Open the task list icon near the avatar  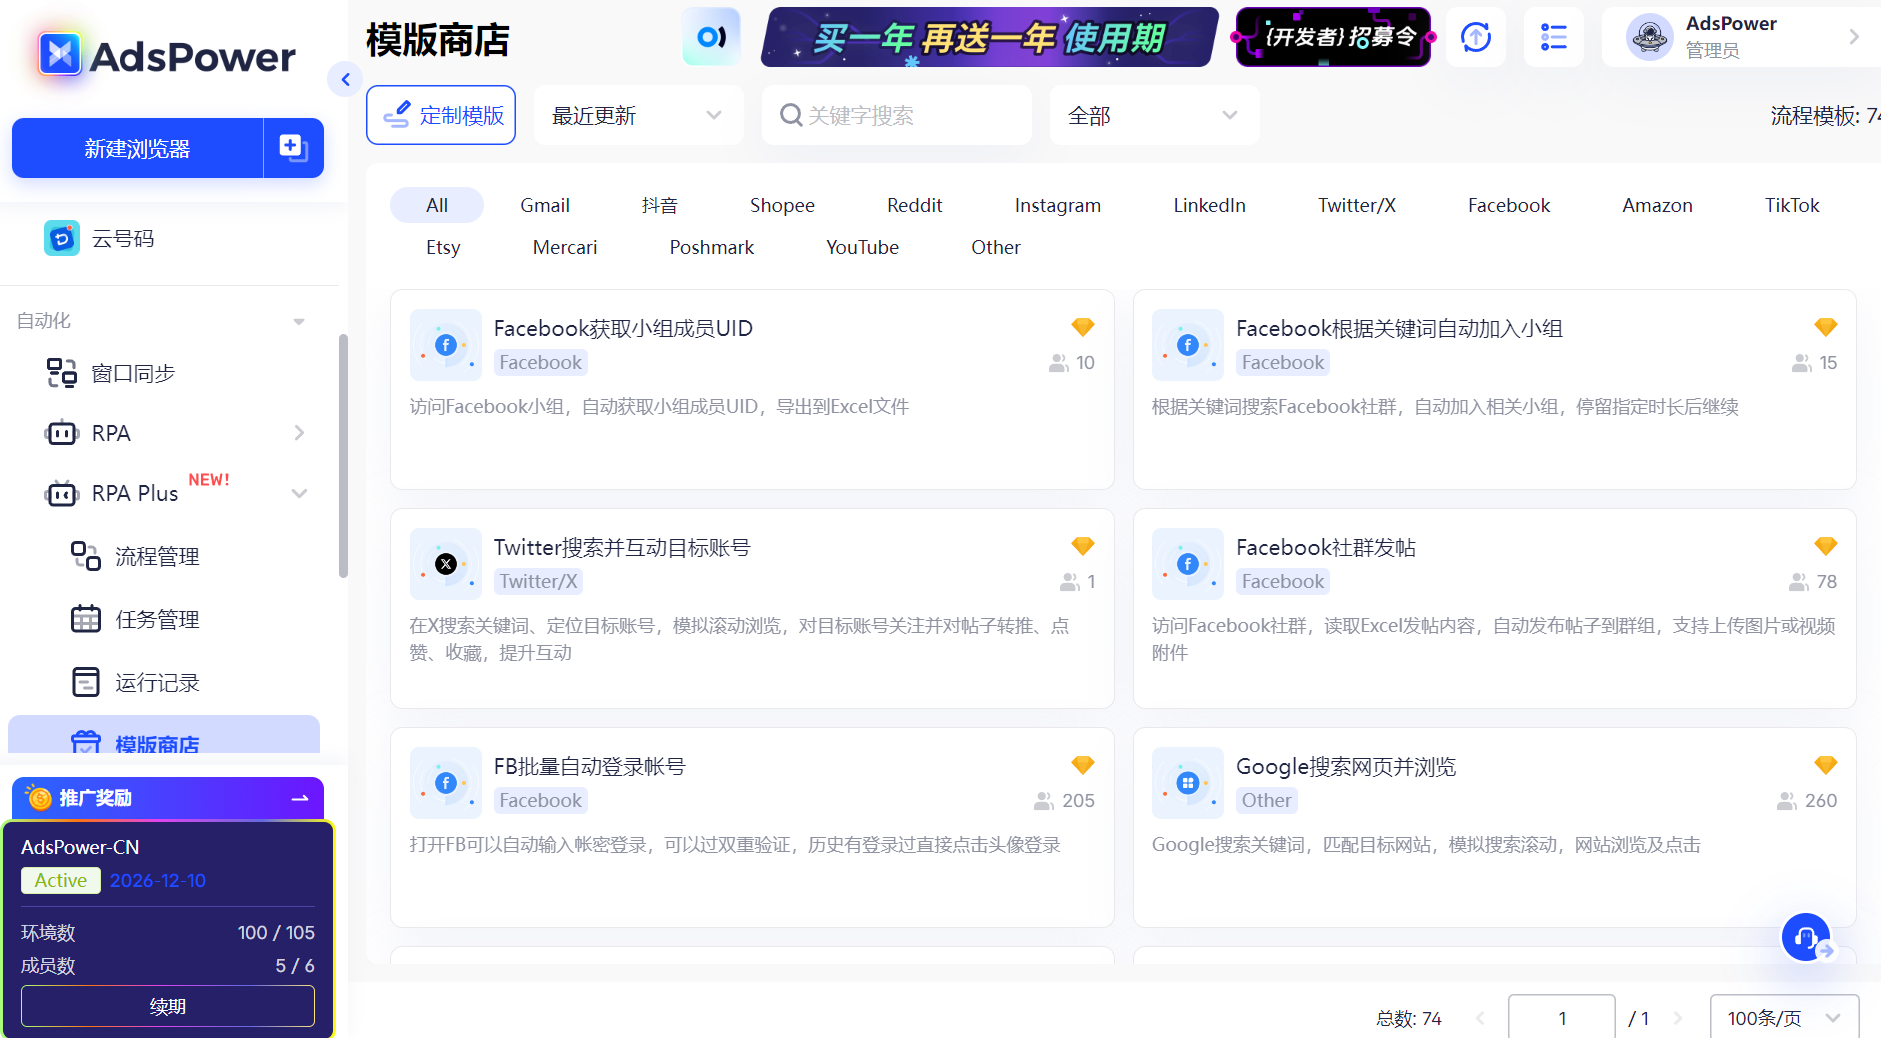tap(1553, 37)
